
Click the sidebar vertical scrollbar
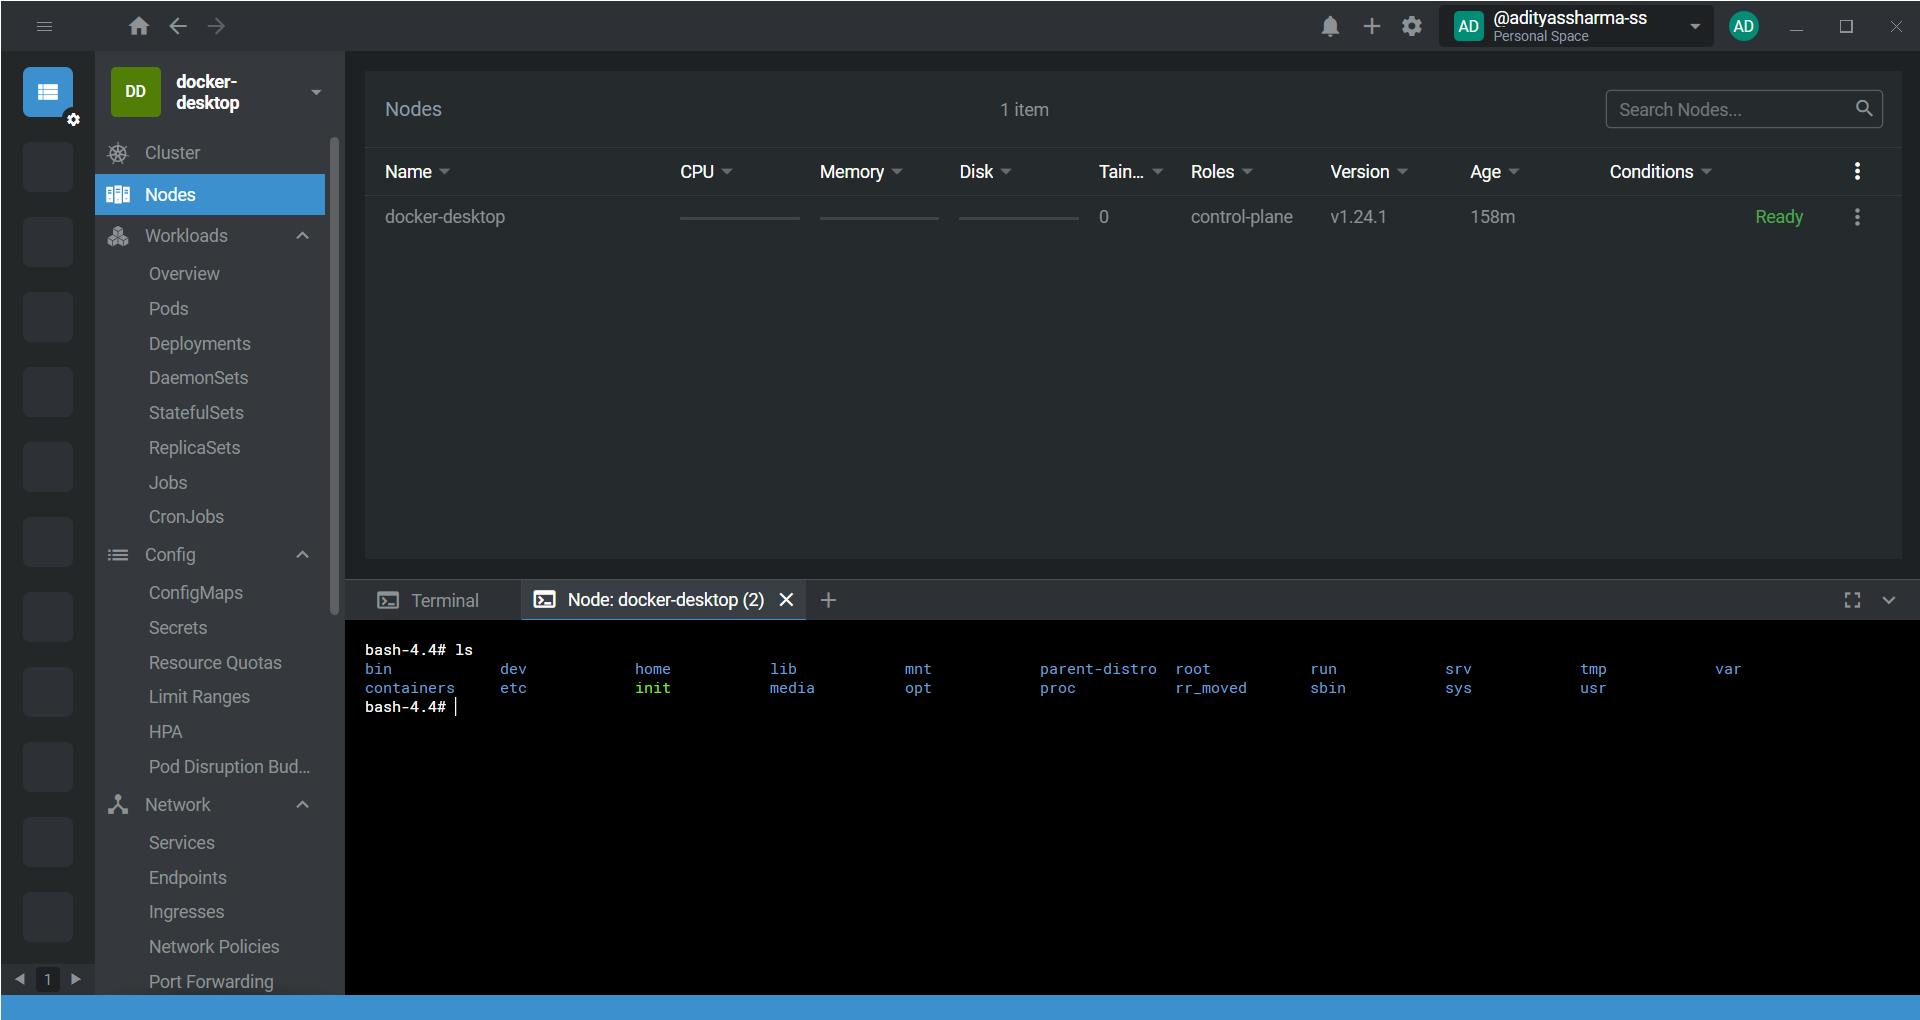[x=334, y=375]
